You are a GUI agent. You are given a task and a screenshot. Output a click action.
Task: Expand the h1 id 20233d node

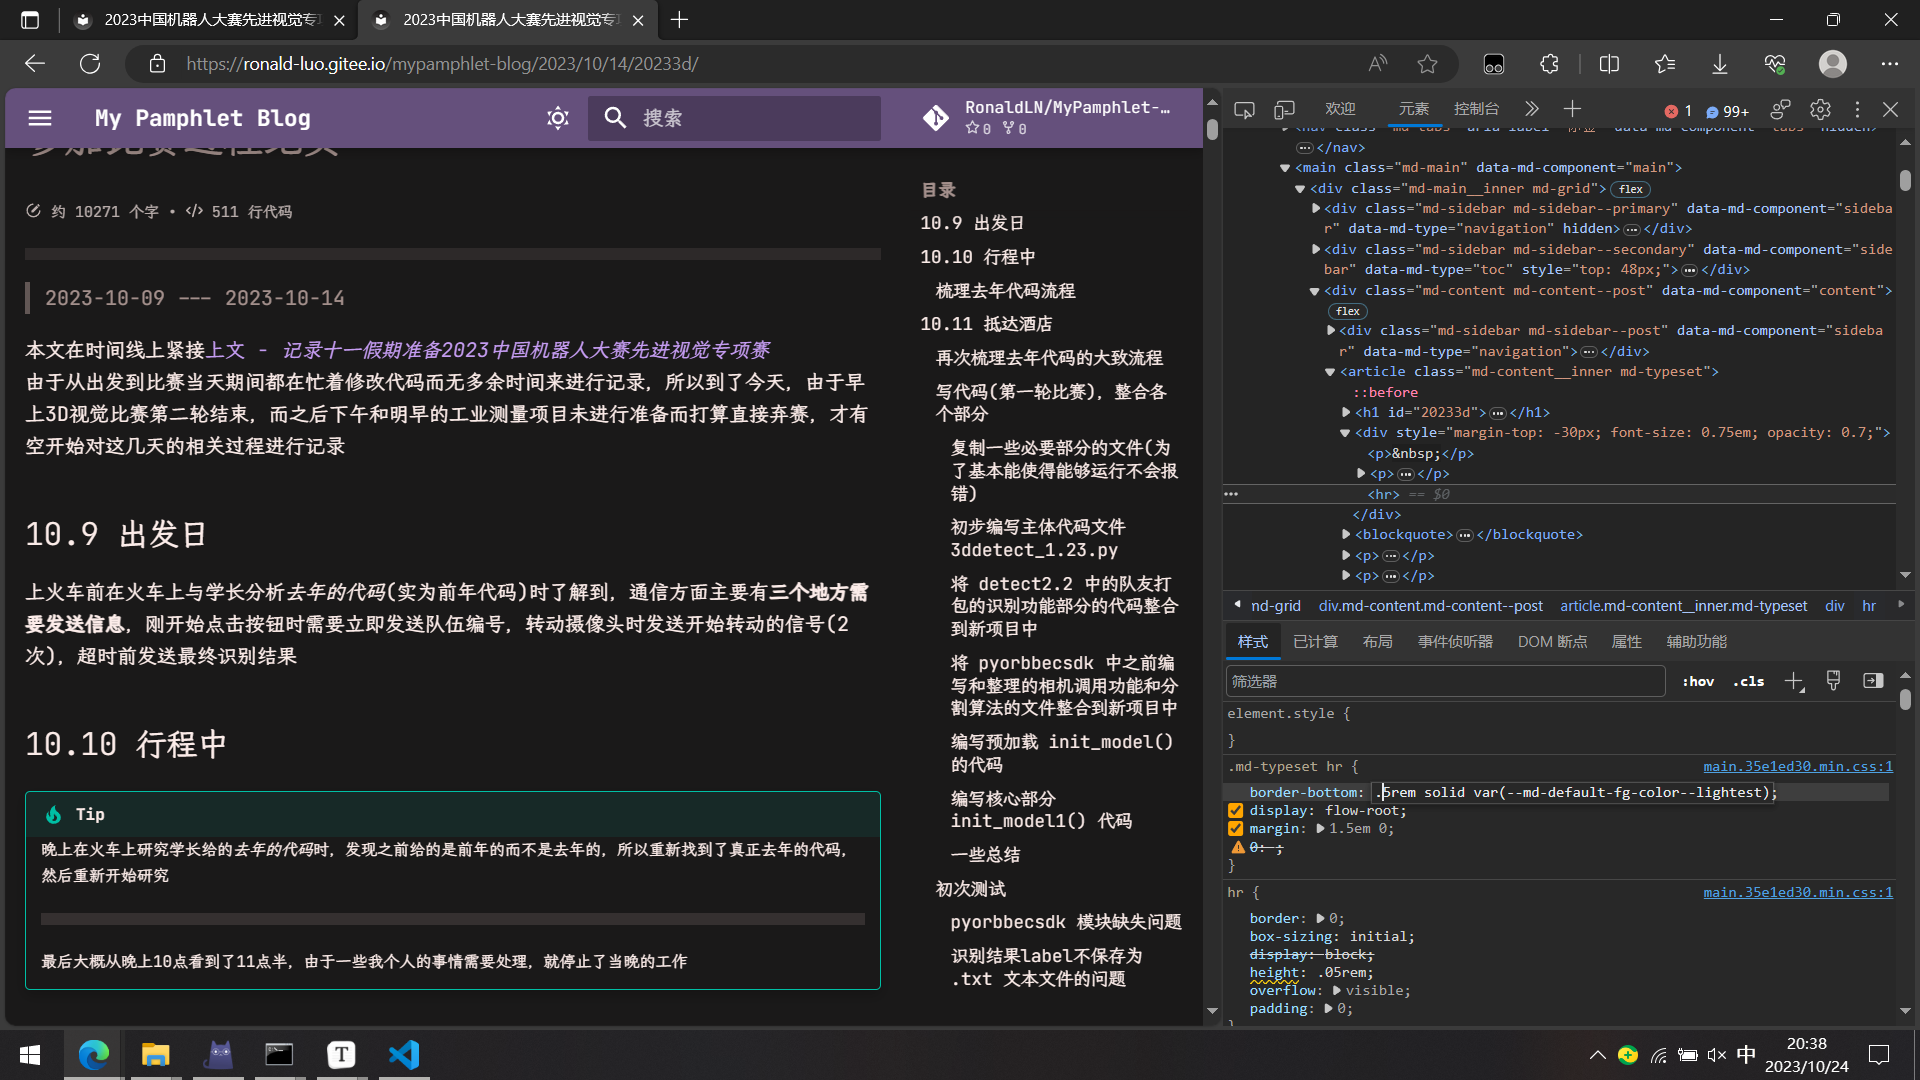[1346, 412]
